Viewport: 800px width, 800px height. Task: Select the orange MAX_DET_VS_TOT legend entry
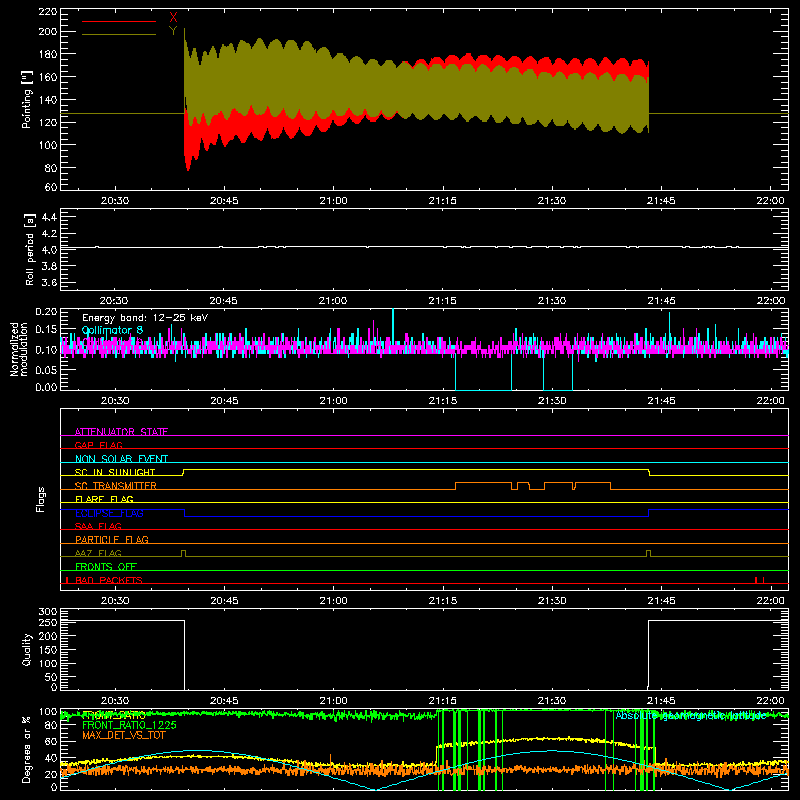pos(123,735)
